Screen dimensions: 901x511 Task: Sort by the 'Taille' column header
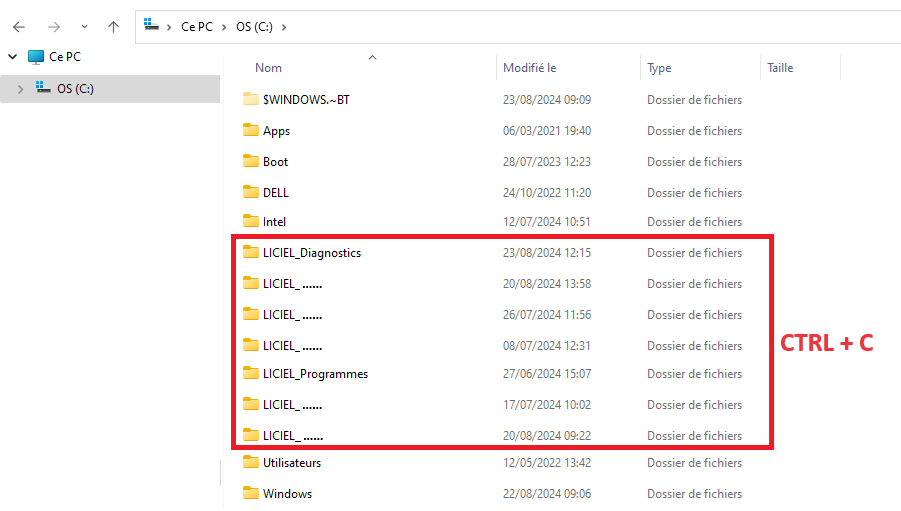[x=780, y=68]
